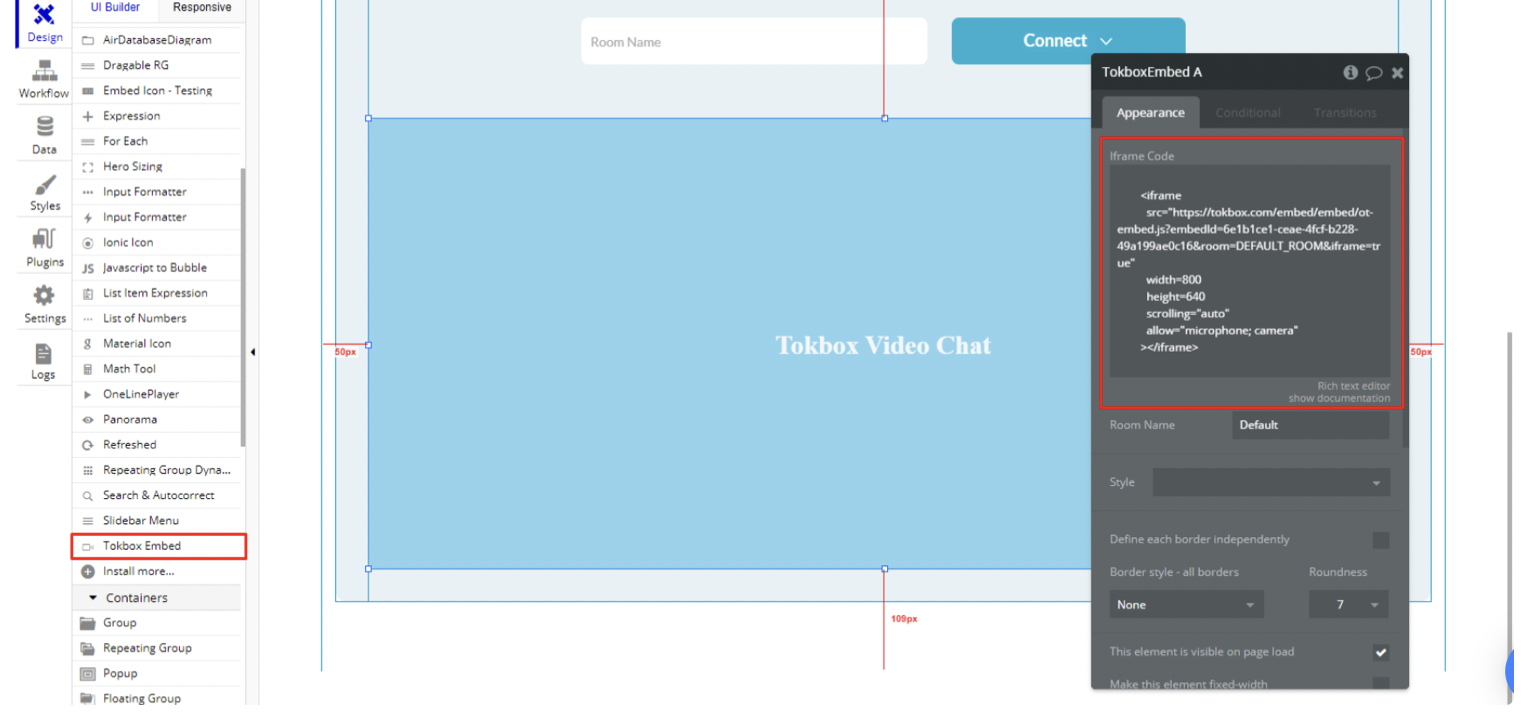Select Repeating Group Dyna... element
The width and height of the screenshot is (1530, 716).
[x=157, y=470]
